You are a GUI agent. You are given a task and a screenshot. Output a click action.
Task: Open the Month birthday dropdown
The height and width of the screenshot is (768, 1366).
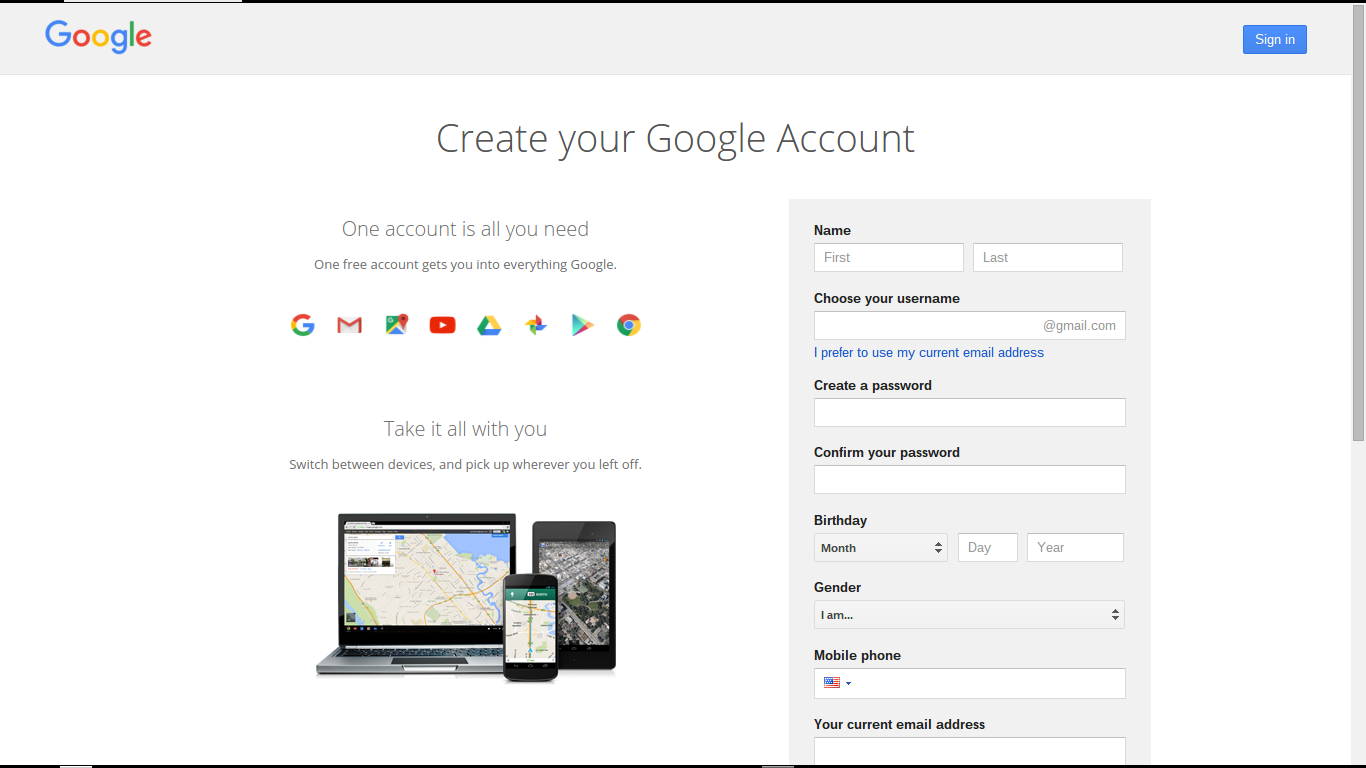(880, 547)
